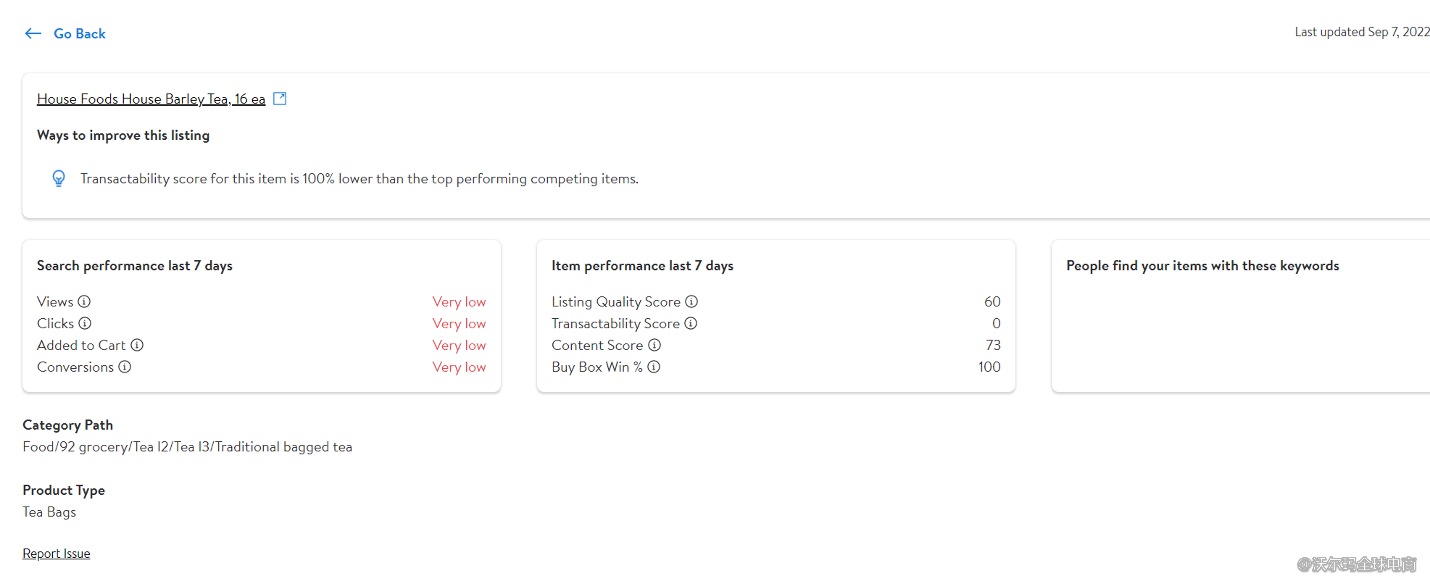1430x584 pixels.
Task: Open House Foods House Barley Tea link
Action: 151,99
